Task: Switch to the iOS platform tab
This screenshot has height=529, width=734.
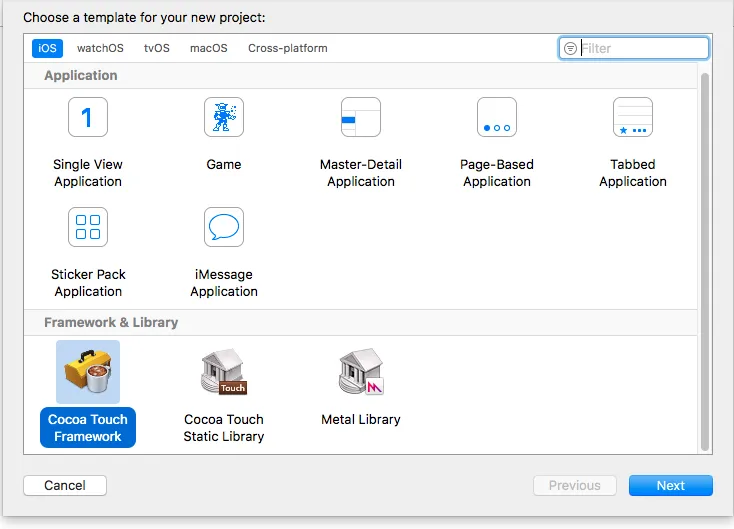Action: point(47,48)
